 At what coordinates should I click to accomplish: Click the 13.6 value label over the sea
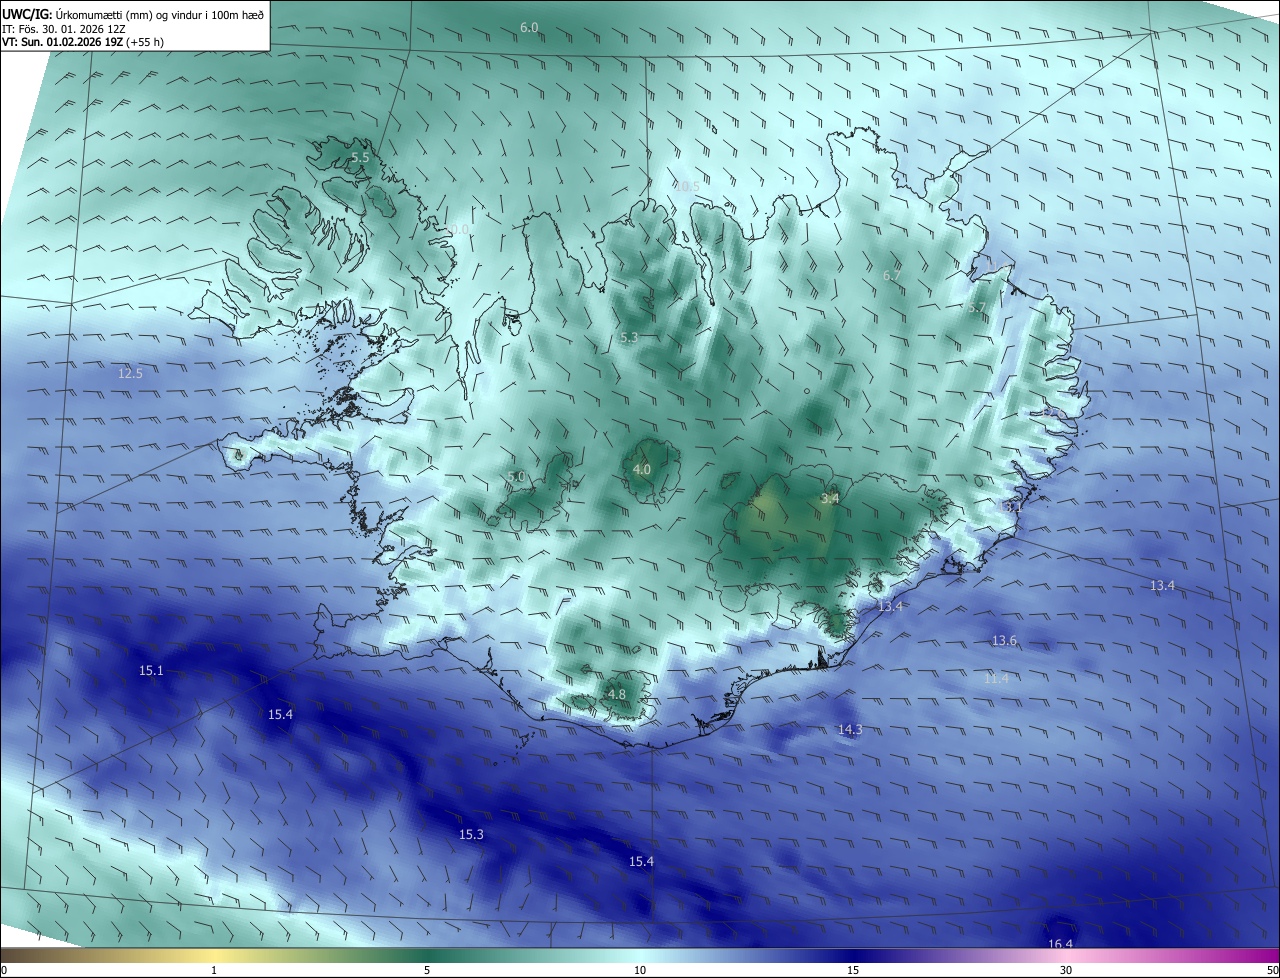click(x=1004, y=640)
